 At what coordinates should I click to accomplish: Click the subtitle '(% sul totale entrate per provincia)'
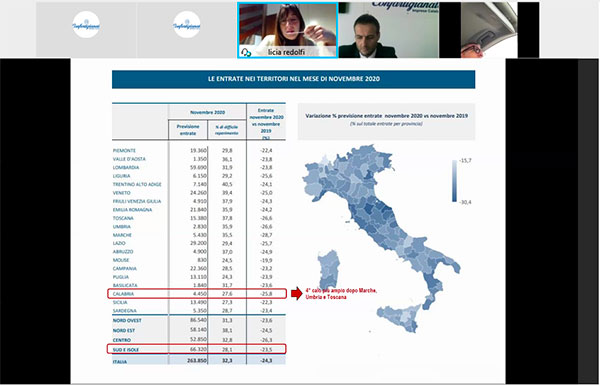pos(386,124)
